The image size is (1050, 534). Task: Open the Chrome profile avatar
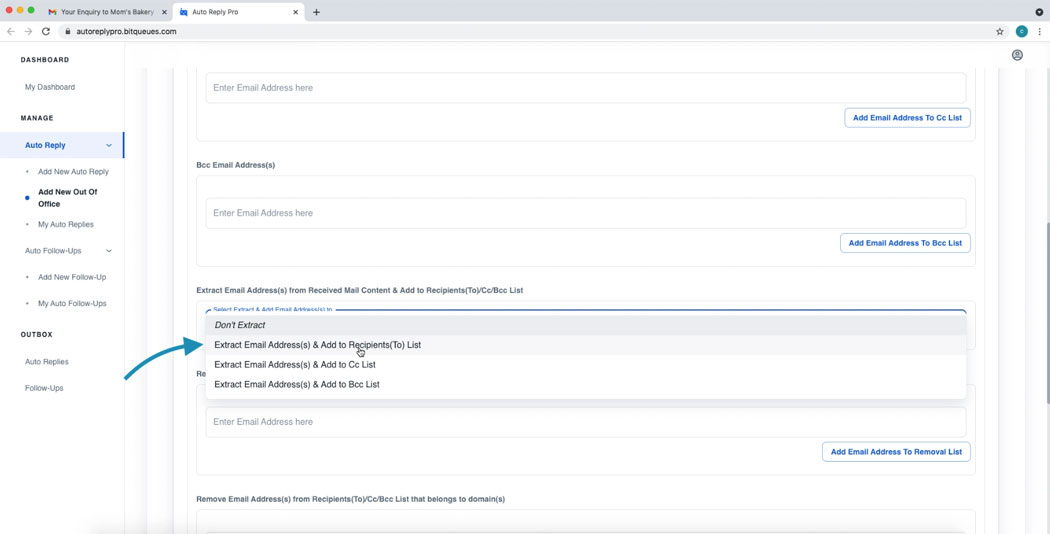pos(1021,31)
